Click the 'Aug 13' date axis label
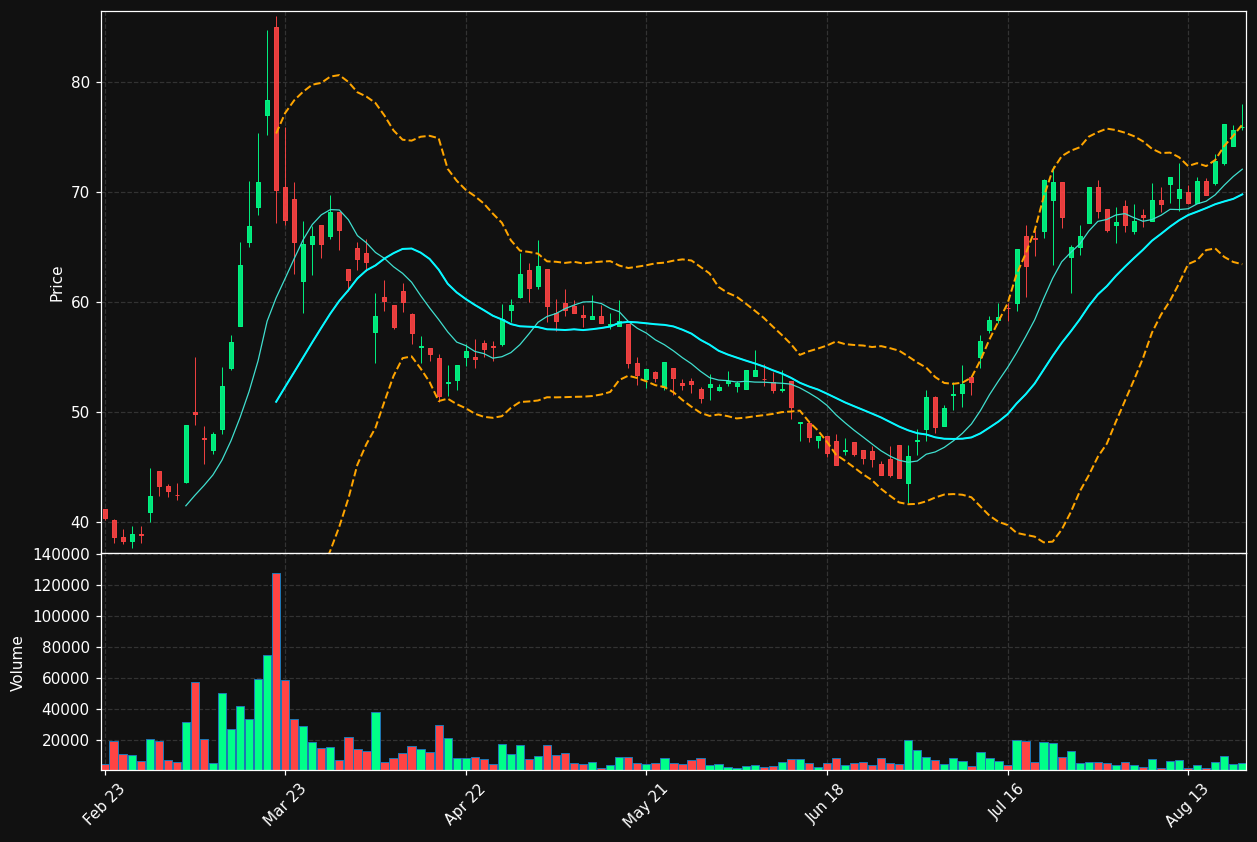1257x842 pixels. coord(1188,805)
